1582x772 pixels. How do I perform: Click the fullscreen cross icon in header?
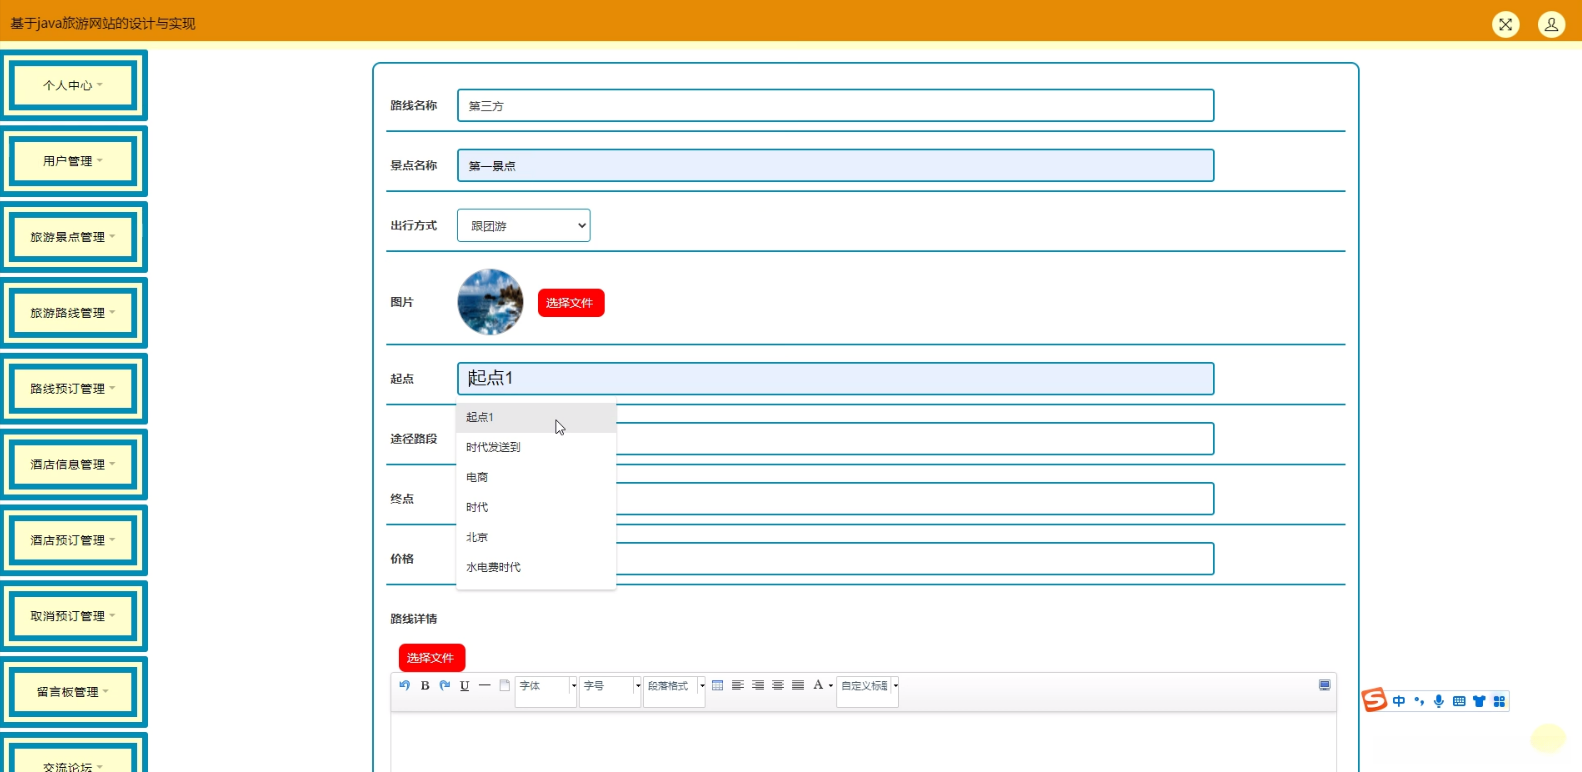click(1506, 24)
